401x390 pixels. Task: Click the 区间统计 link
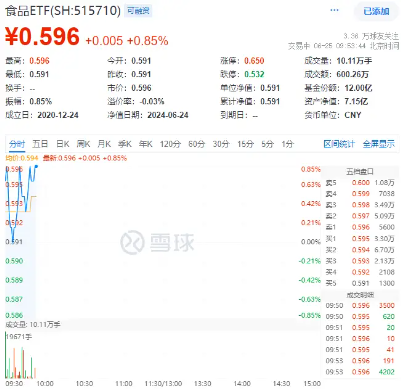pos(339,144)
